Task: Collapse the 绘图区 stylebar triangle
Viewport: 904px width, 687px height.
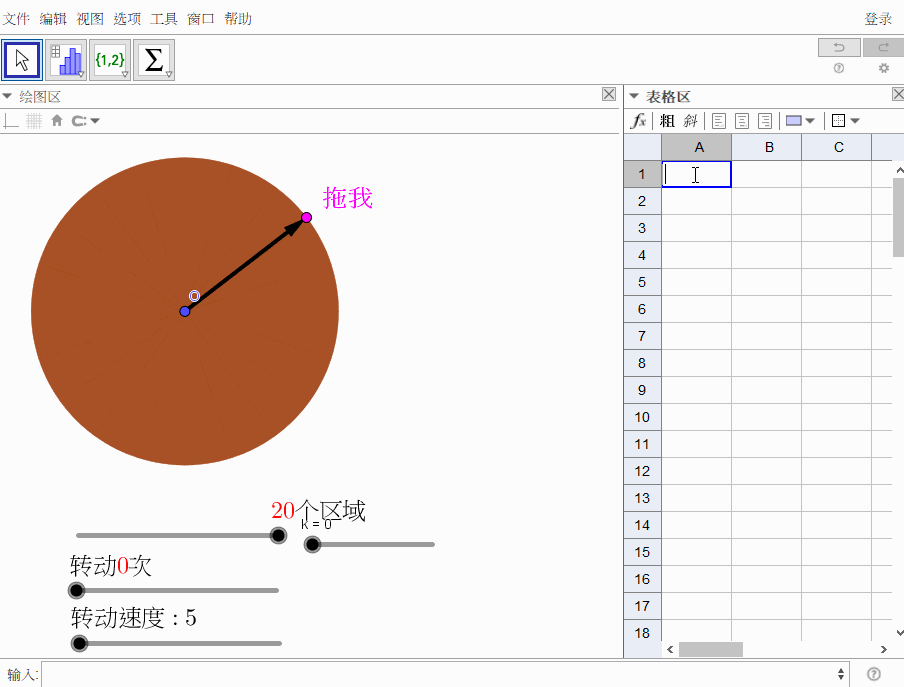Action: click(7, 96)
